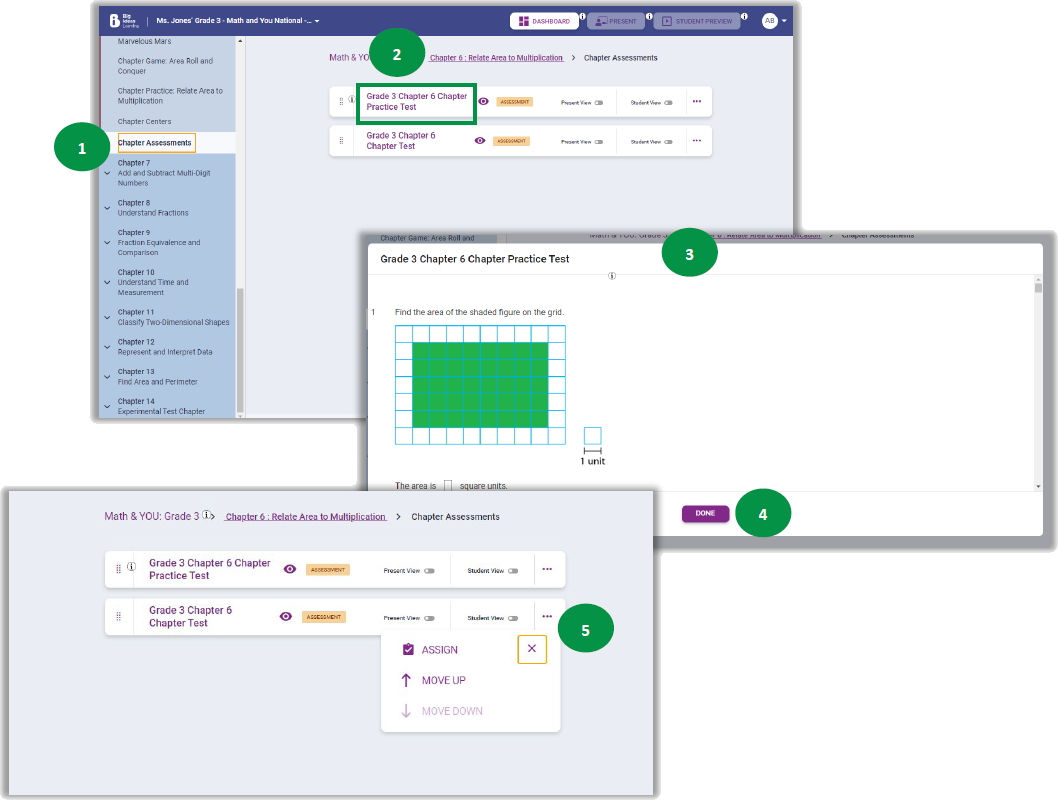Click the Big Ideas Learning logo
Viewport: 1058px width, 800px height.
tap(121, 20)
